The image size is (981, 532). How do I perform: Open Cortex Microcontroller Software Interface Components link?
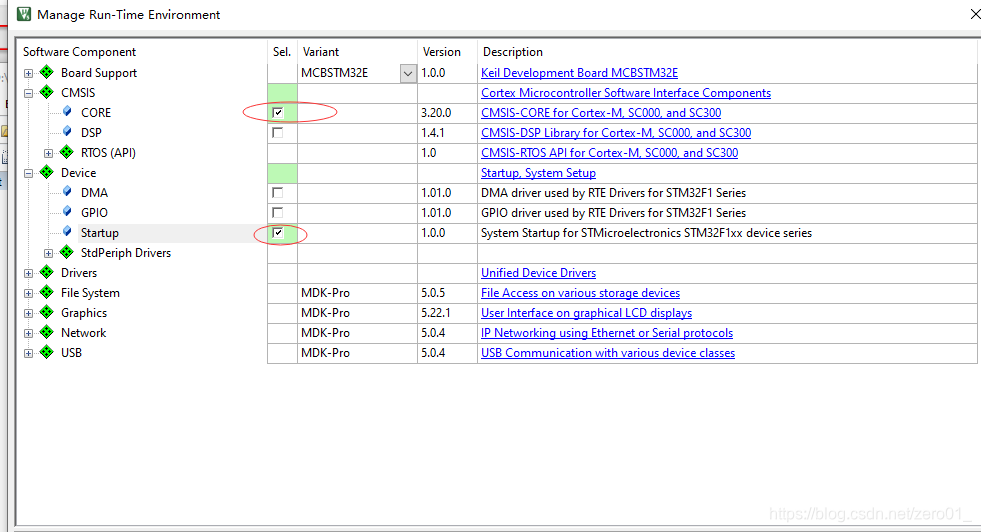coord(626,93)
